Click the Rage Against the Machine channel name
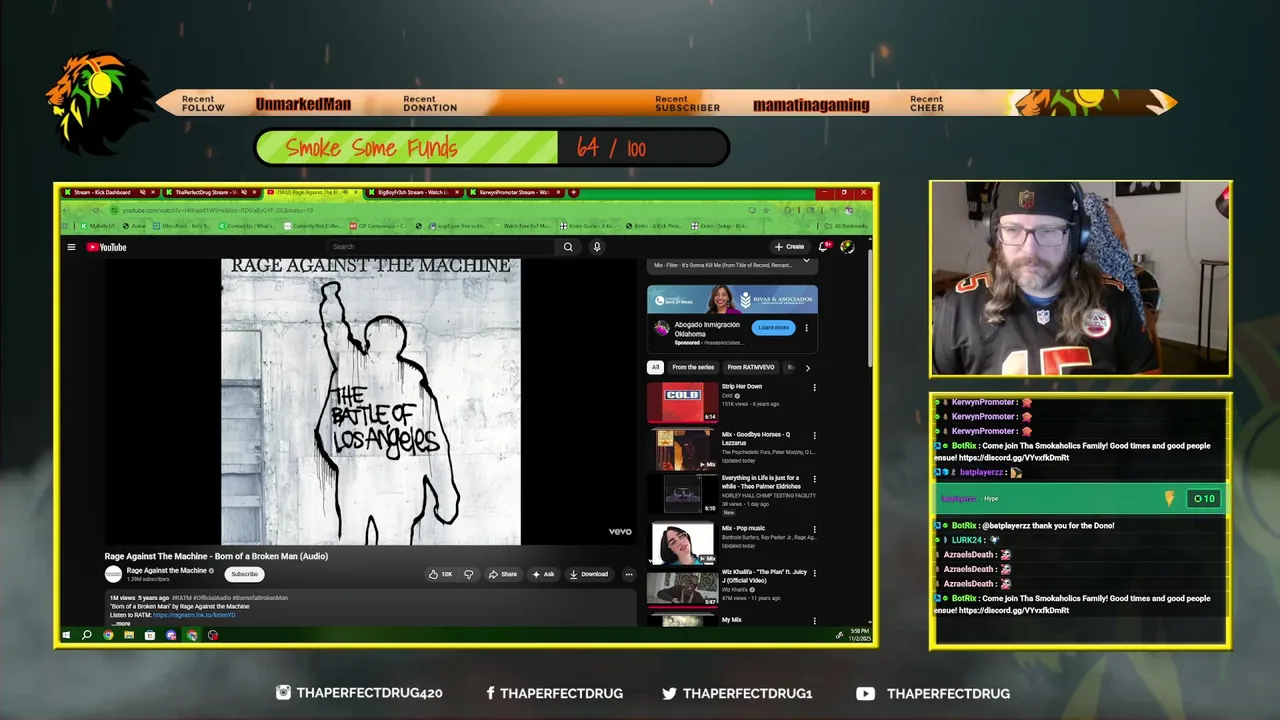This screenshot has height=720, width=1280. 167,571
